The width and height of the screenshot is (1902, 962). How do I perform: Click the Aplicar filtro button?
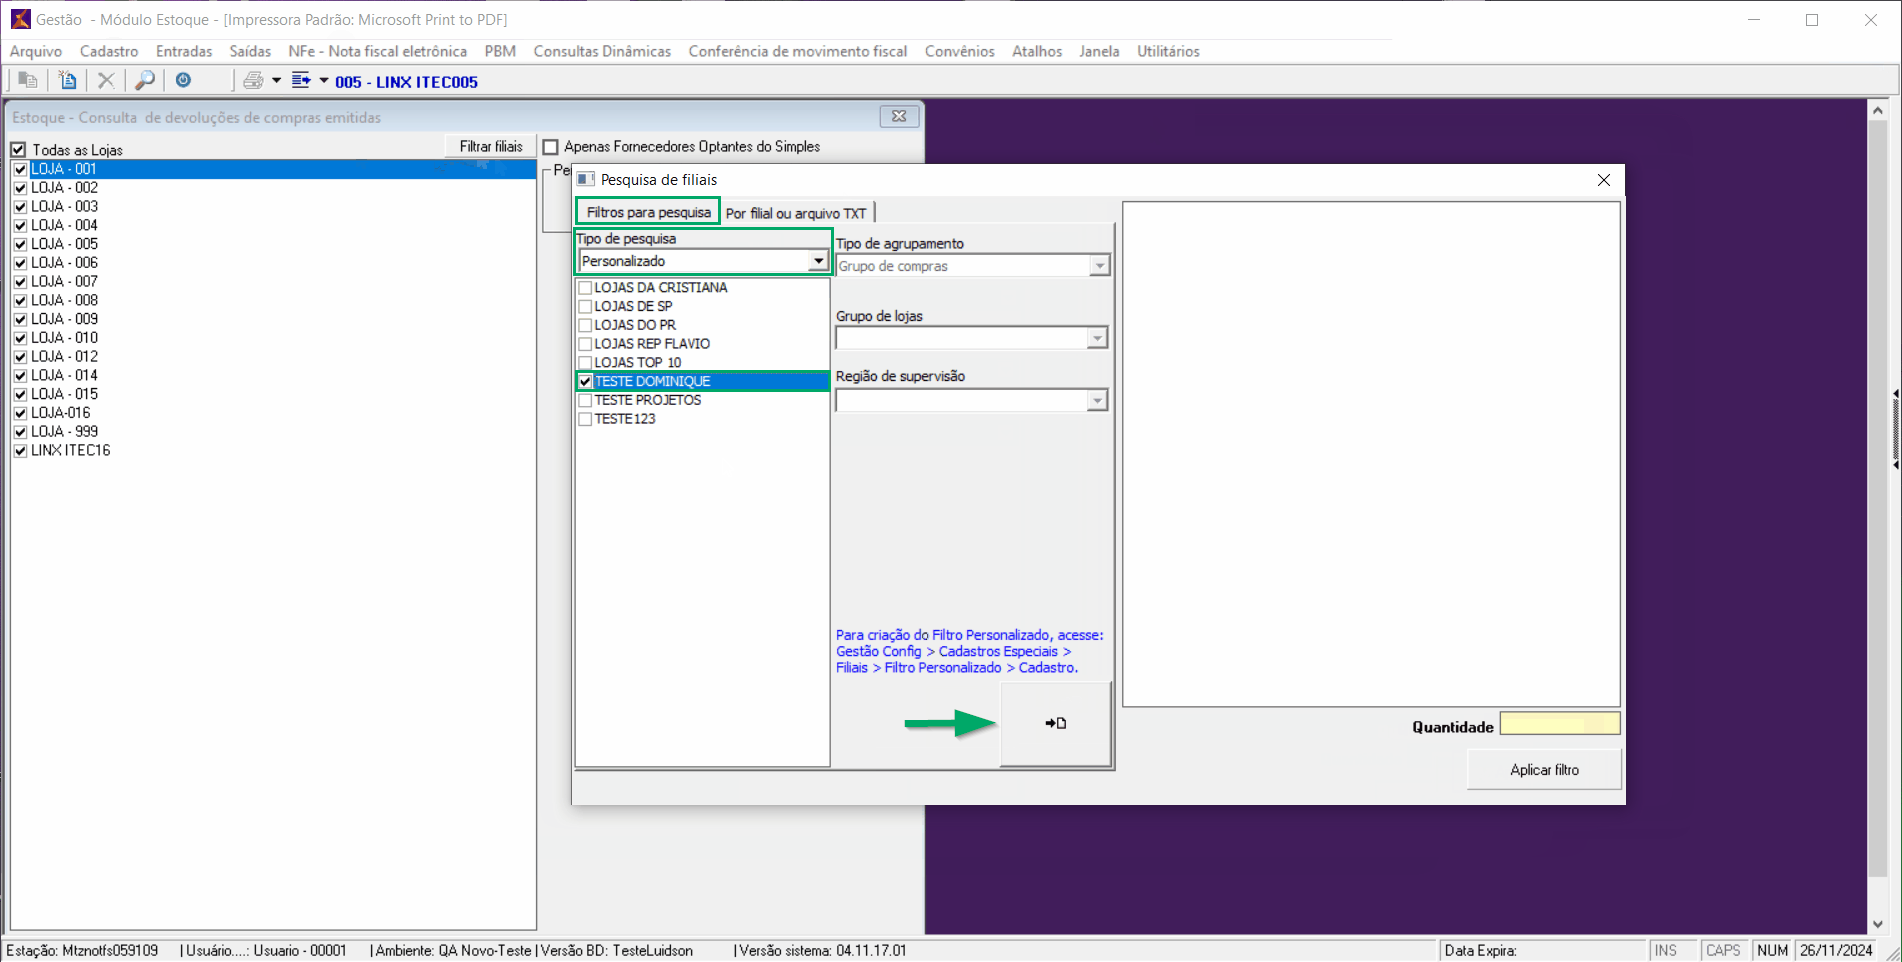point(1544,770)
